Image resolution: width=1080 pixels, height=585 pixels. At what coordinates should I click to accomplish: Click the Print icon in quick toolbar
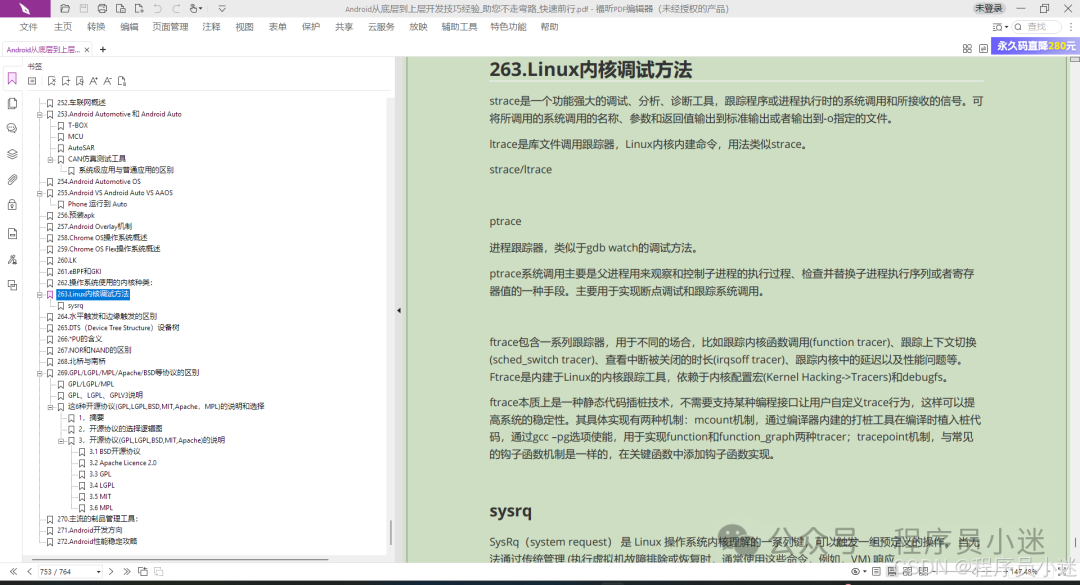tap(102, 9)
